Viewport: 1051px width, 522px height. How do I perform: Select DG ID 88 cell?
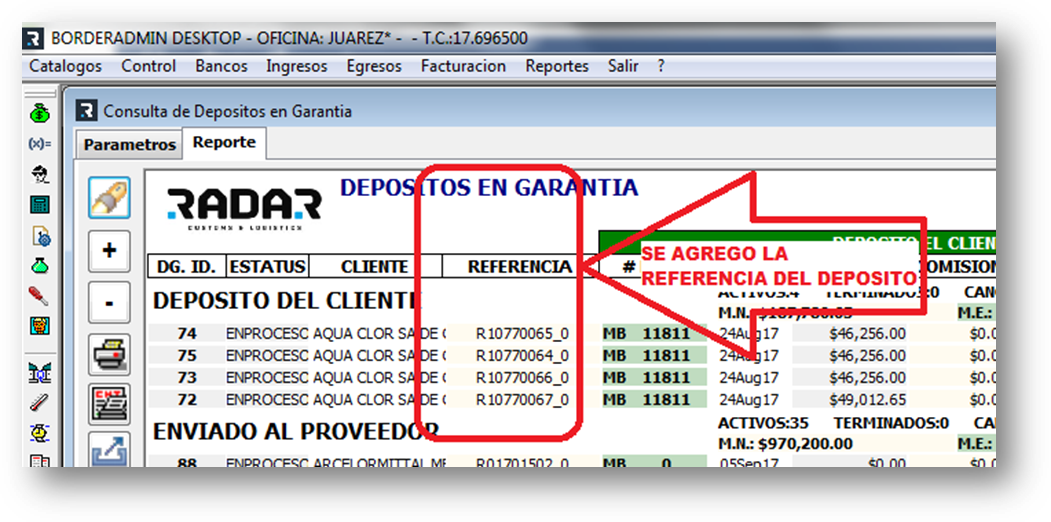187,462
